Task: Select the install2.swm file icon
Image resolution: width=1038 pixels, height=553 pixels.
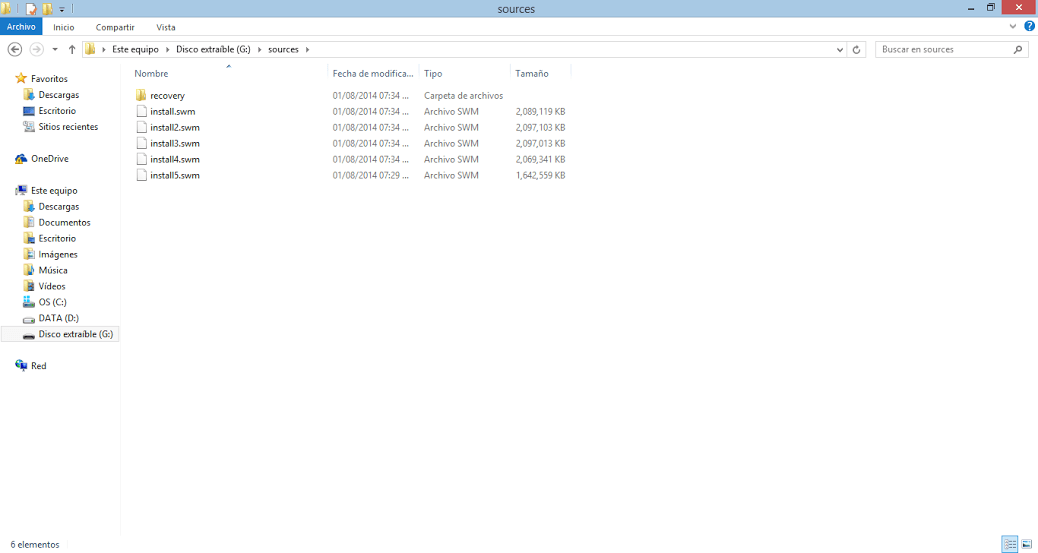Action: point(141,127)
